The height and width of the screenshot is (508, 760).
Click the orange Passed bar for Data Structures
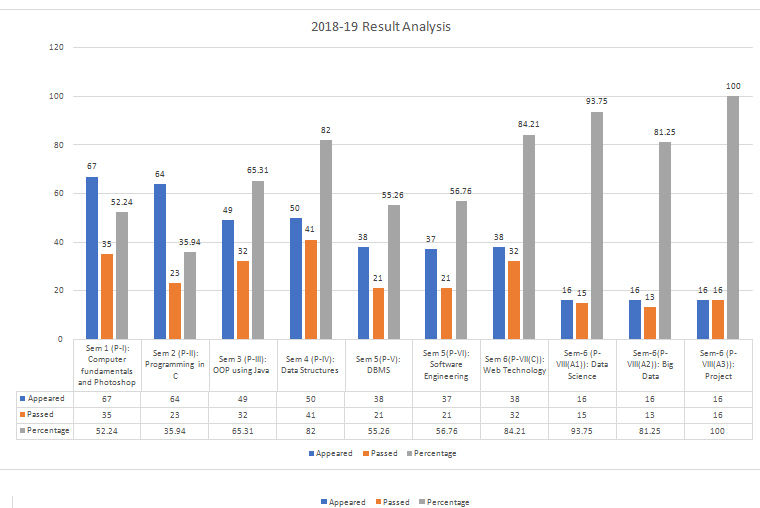pyautogui.click(x=311, y=289)
